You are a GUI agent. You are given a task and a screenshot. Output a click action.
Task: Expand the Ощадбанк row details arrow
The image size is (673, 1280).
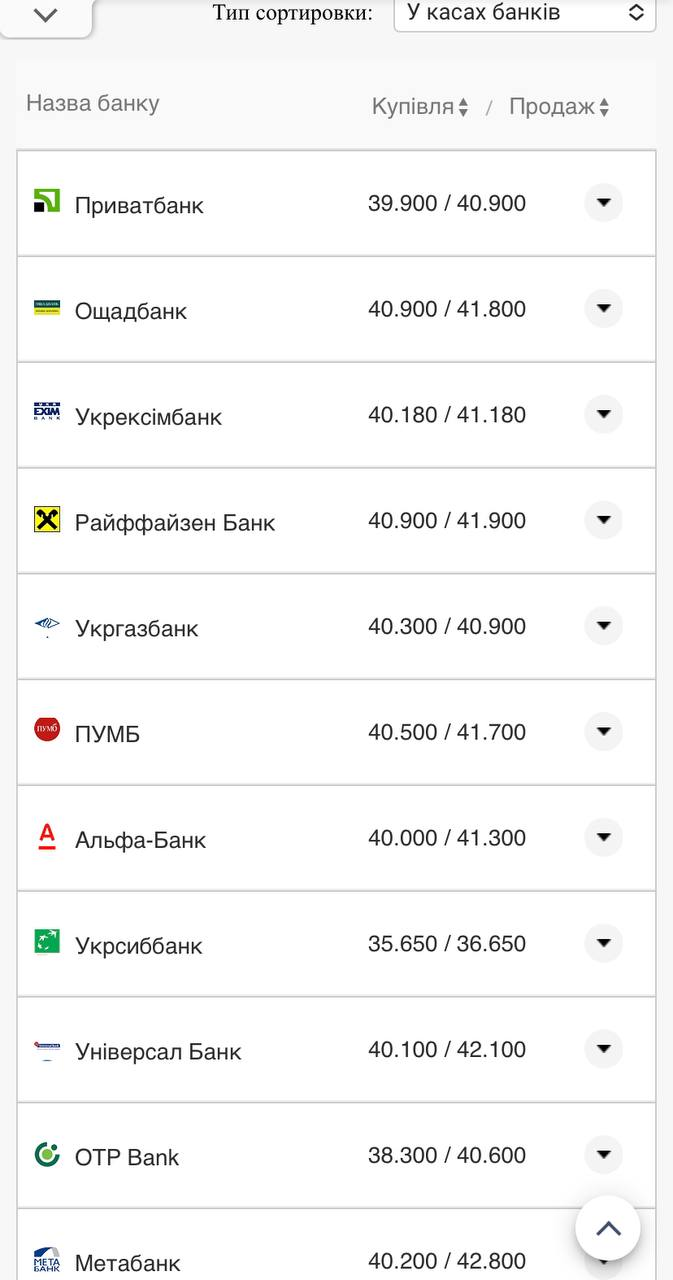pyautogui.click(x=603, y=309)
